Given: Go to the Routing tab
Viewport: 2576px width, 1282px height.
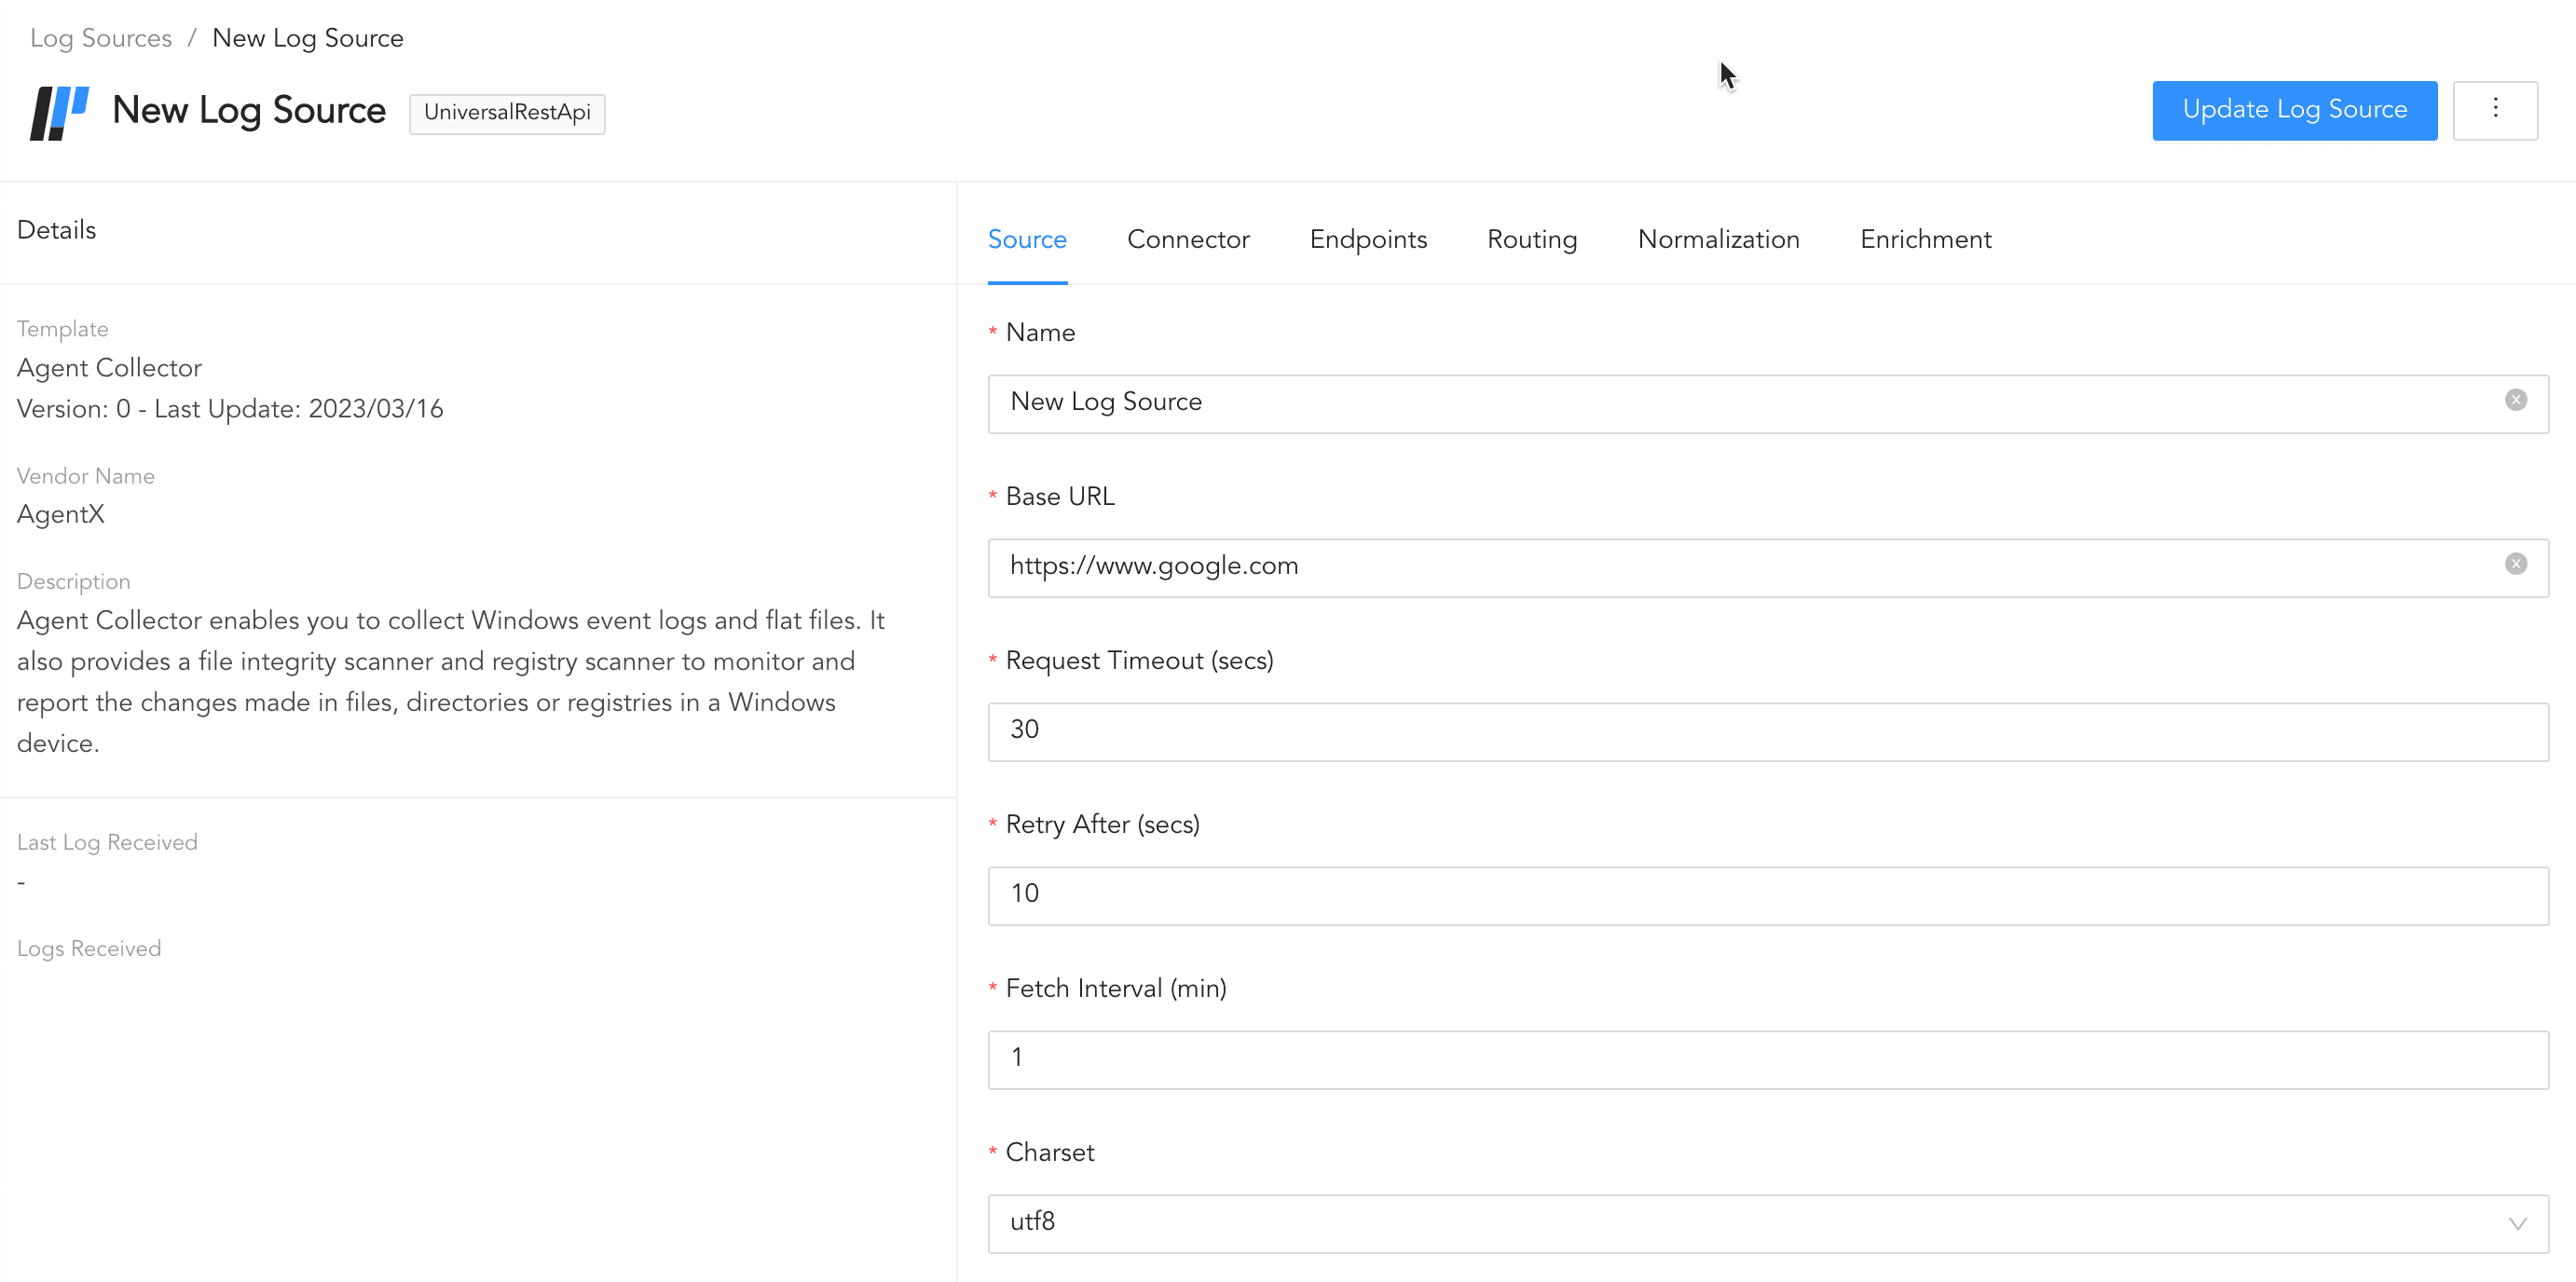Looking at the screenshot, I should coord(1531,240).
